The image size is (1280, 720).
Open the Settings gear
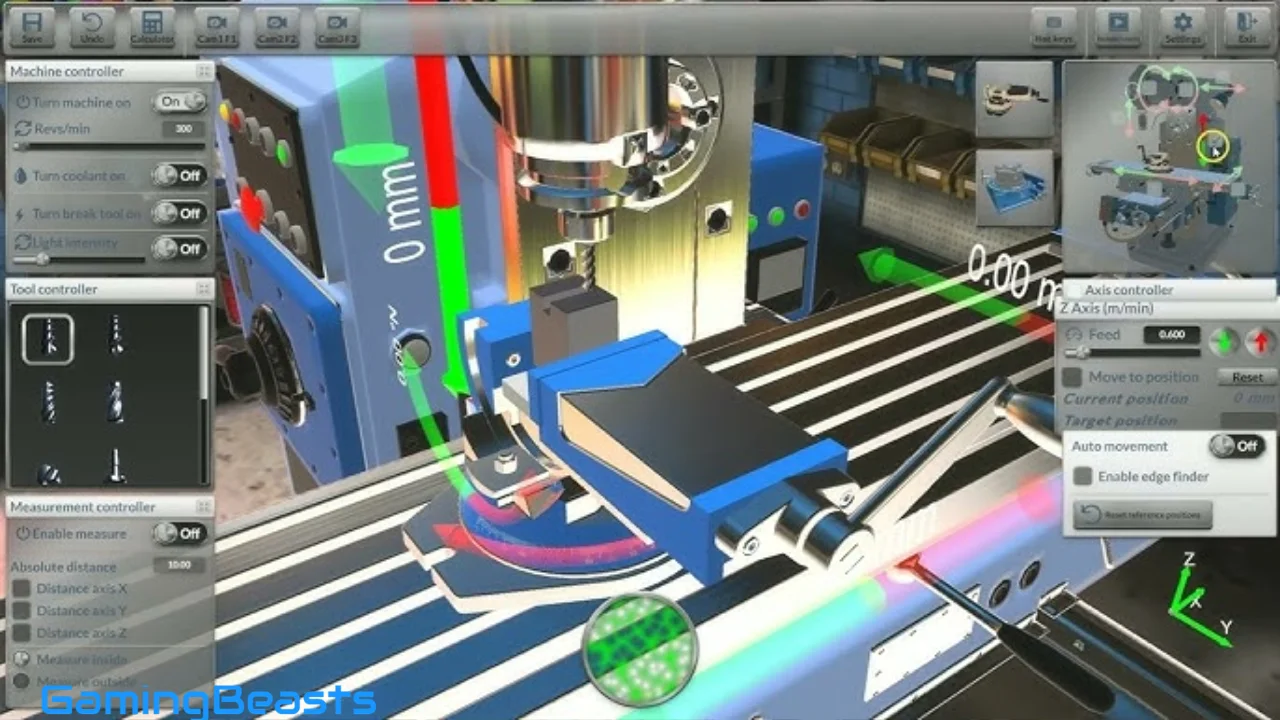point(1183,28)
